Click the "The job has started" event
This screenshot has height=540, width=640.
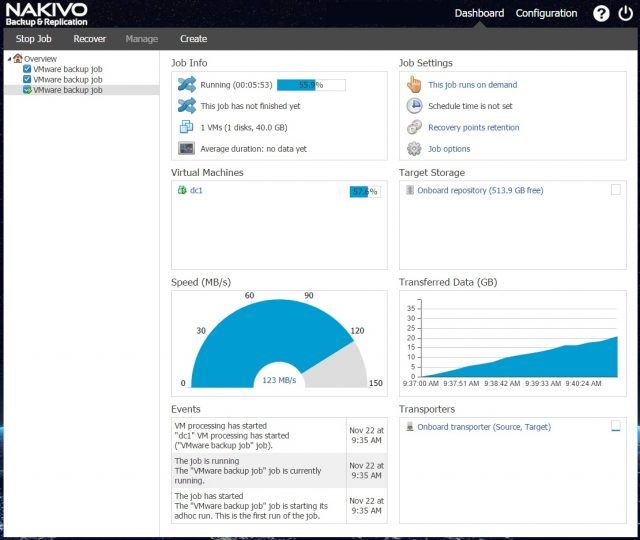pos(279,505)
